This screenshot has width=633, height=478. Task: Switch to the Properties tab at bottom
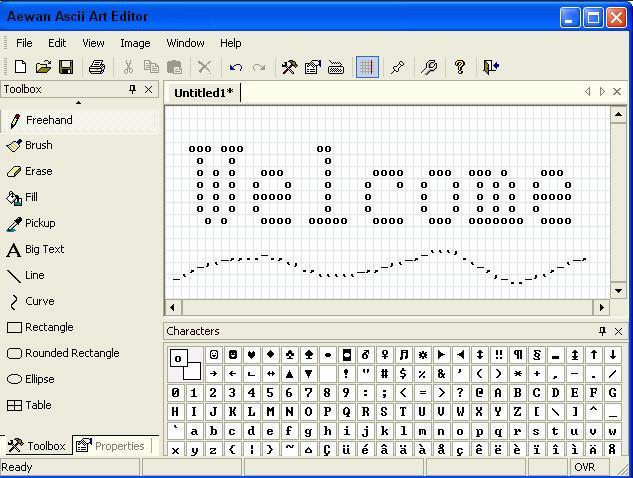tap(111, 446)
